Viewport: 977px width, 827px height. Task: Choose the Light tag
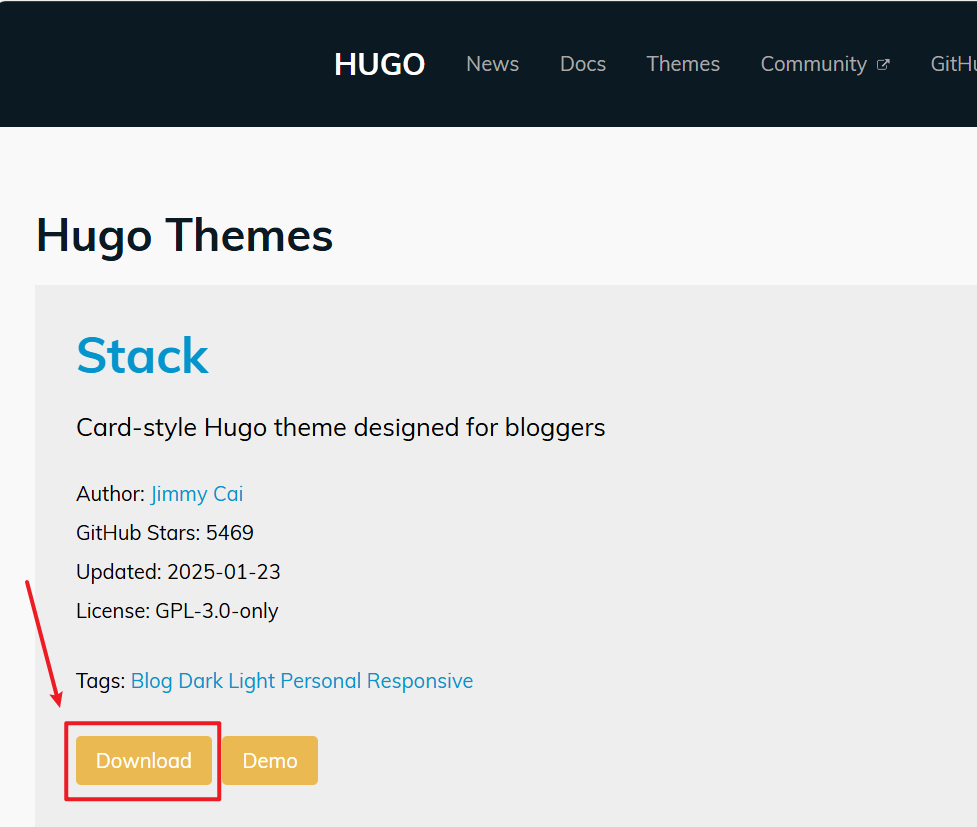click(x=252, y=681)
